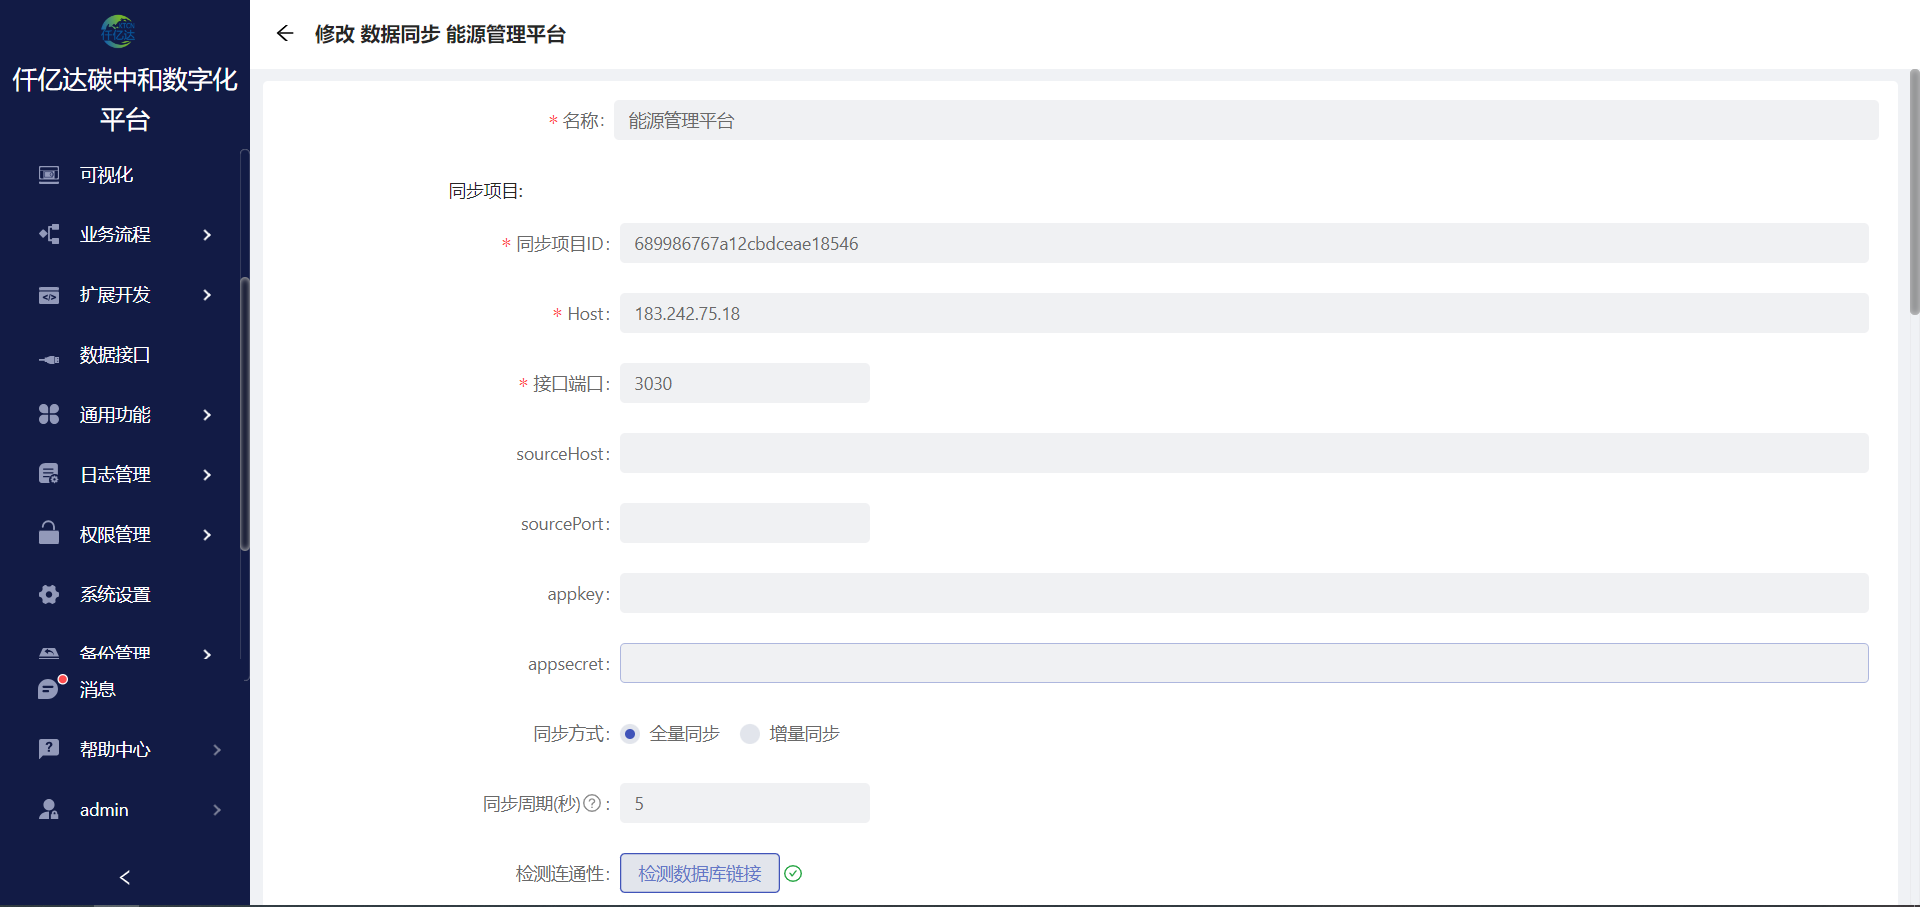Image resolution: width=1920 pixels, height=907 pixels.
Task: Click the appkey input field
Action: pos(1244,593)
